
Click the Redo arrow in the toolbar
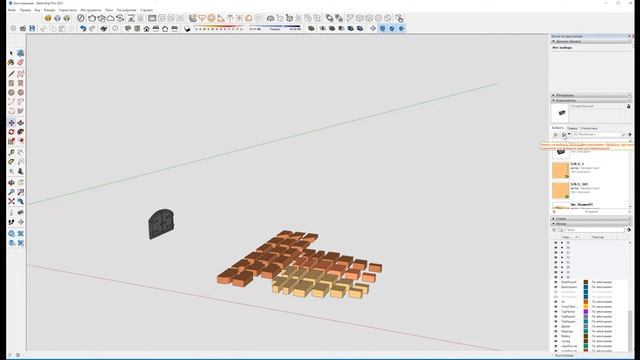pos(93,29)
